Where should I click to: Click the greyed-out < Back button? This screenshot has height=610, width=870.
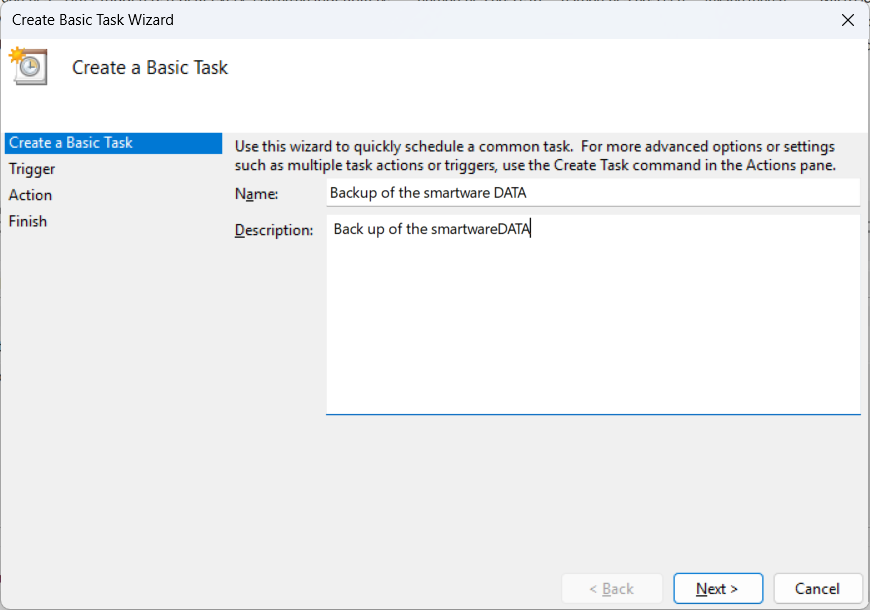pos(611,589)
